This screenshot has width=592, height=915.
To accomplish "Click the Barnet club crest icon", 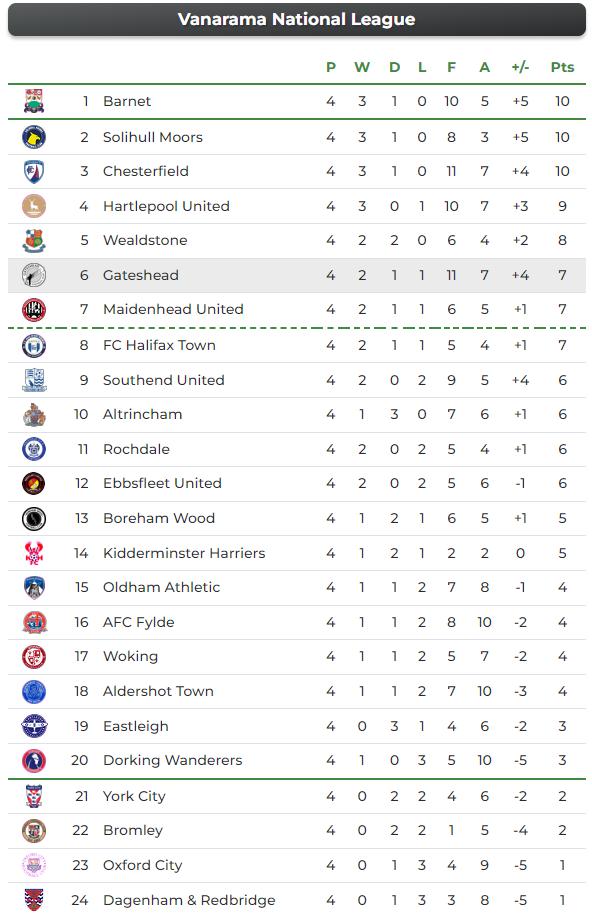I will 34,101.
